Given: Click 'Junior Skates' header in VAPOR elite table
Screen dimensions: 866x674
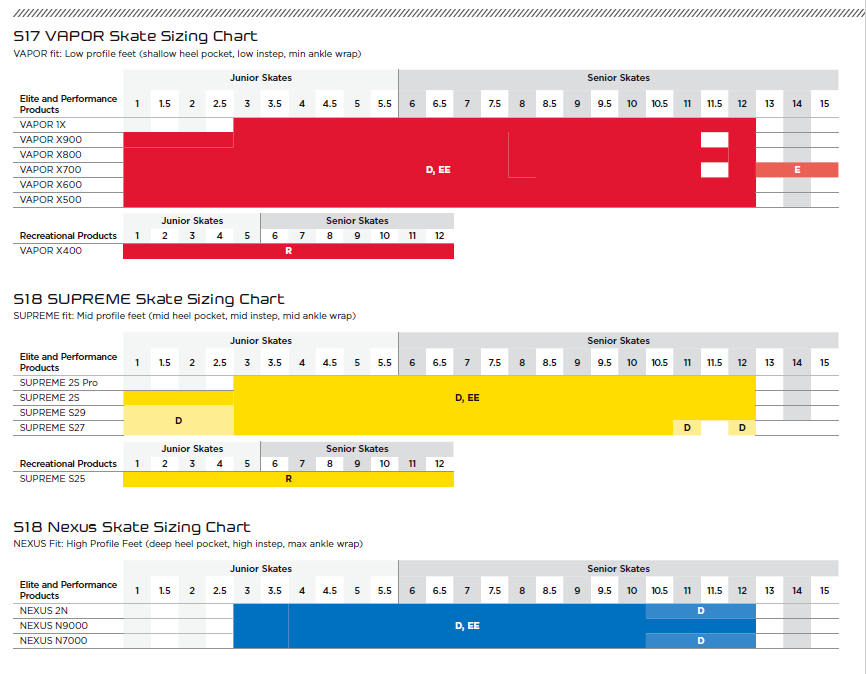Looking at the screenshot, I should click(x=261, y=78).
